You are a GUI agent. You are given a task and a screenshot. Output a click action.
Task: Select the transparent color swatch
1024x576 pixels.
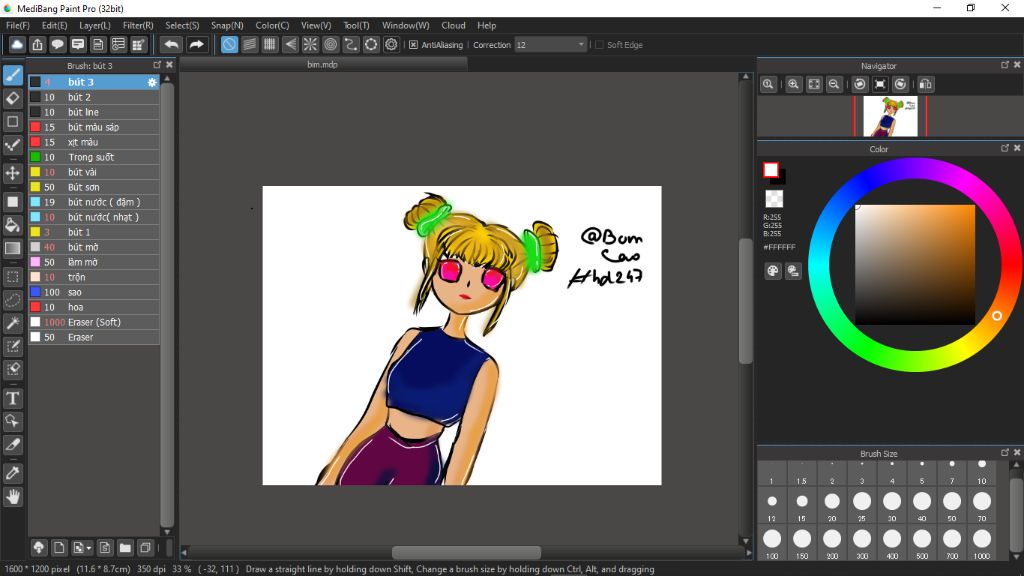[774, 199]
